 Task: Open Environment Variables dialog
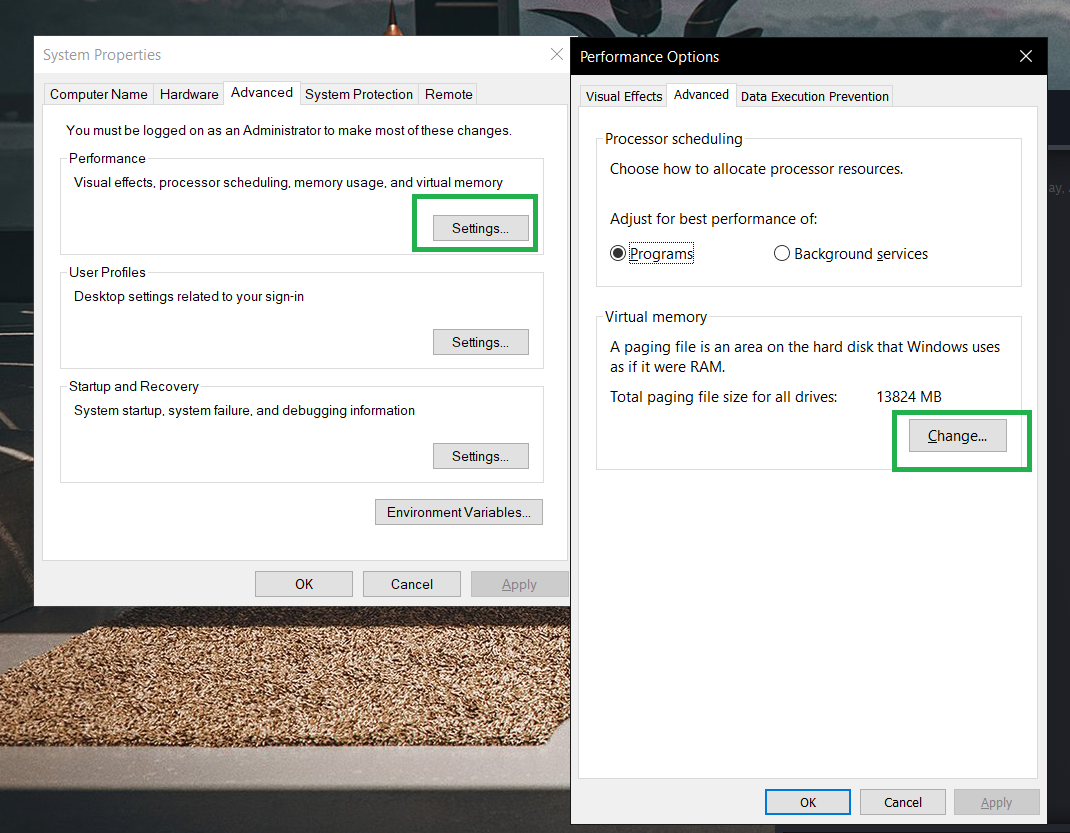[458, 511]
